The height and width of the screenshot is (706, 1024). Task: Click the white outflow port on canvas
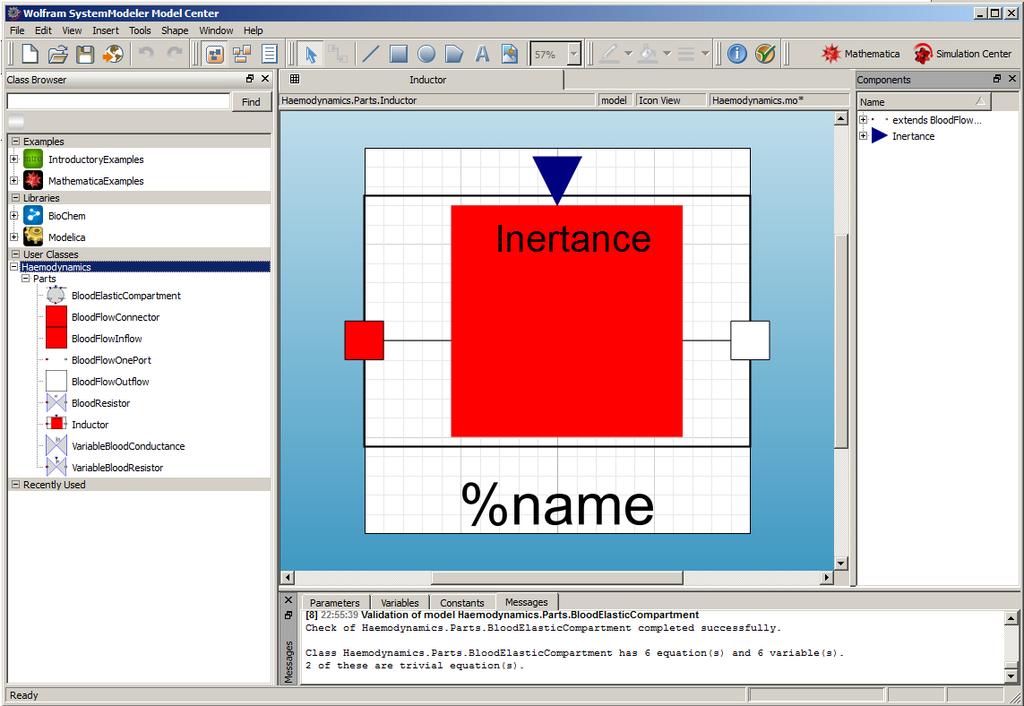pyautogui.click(x=750, y=340)
